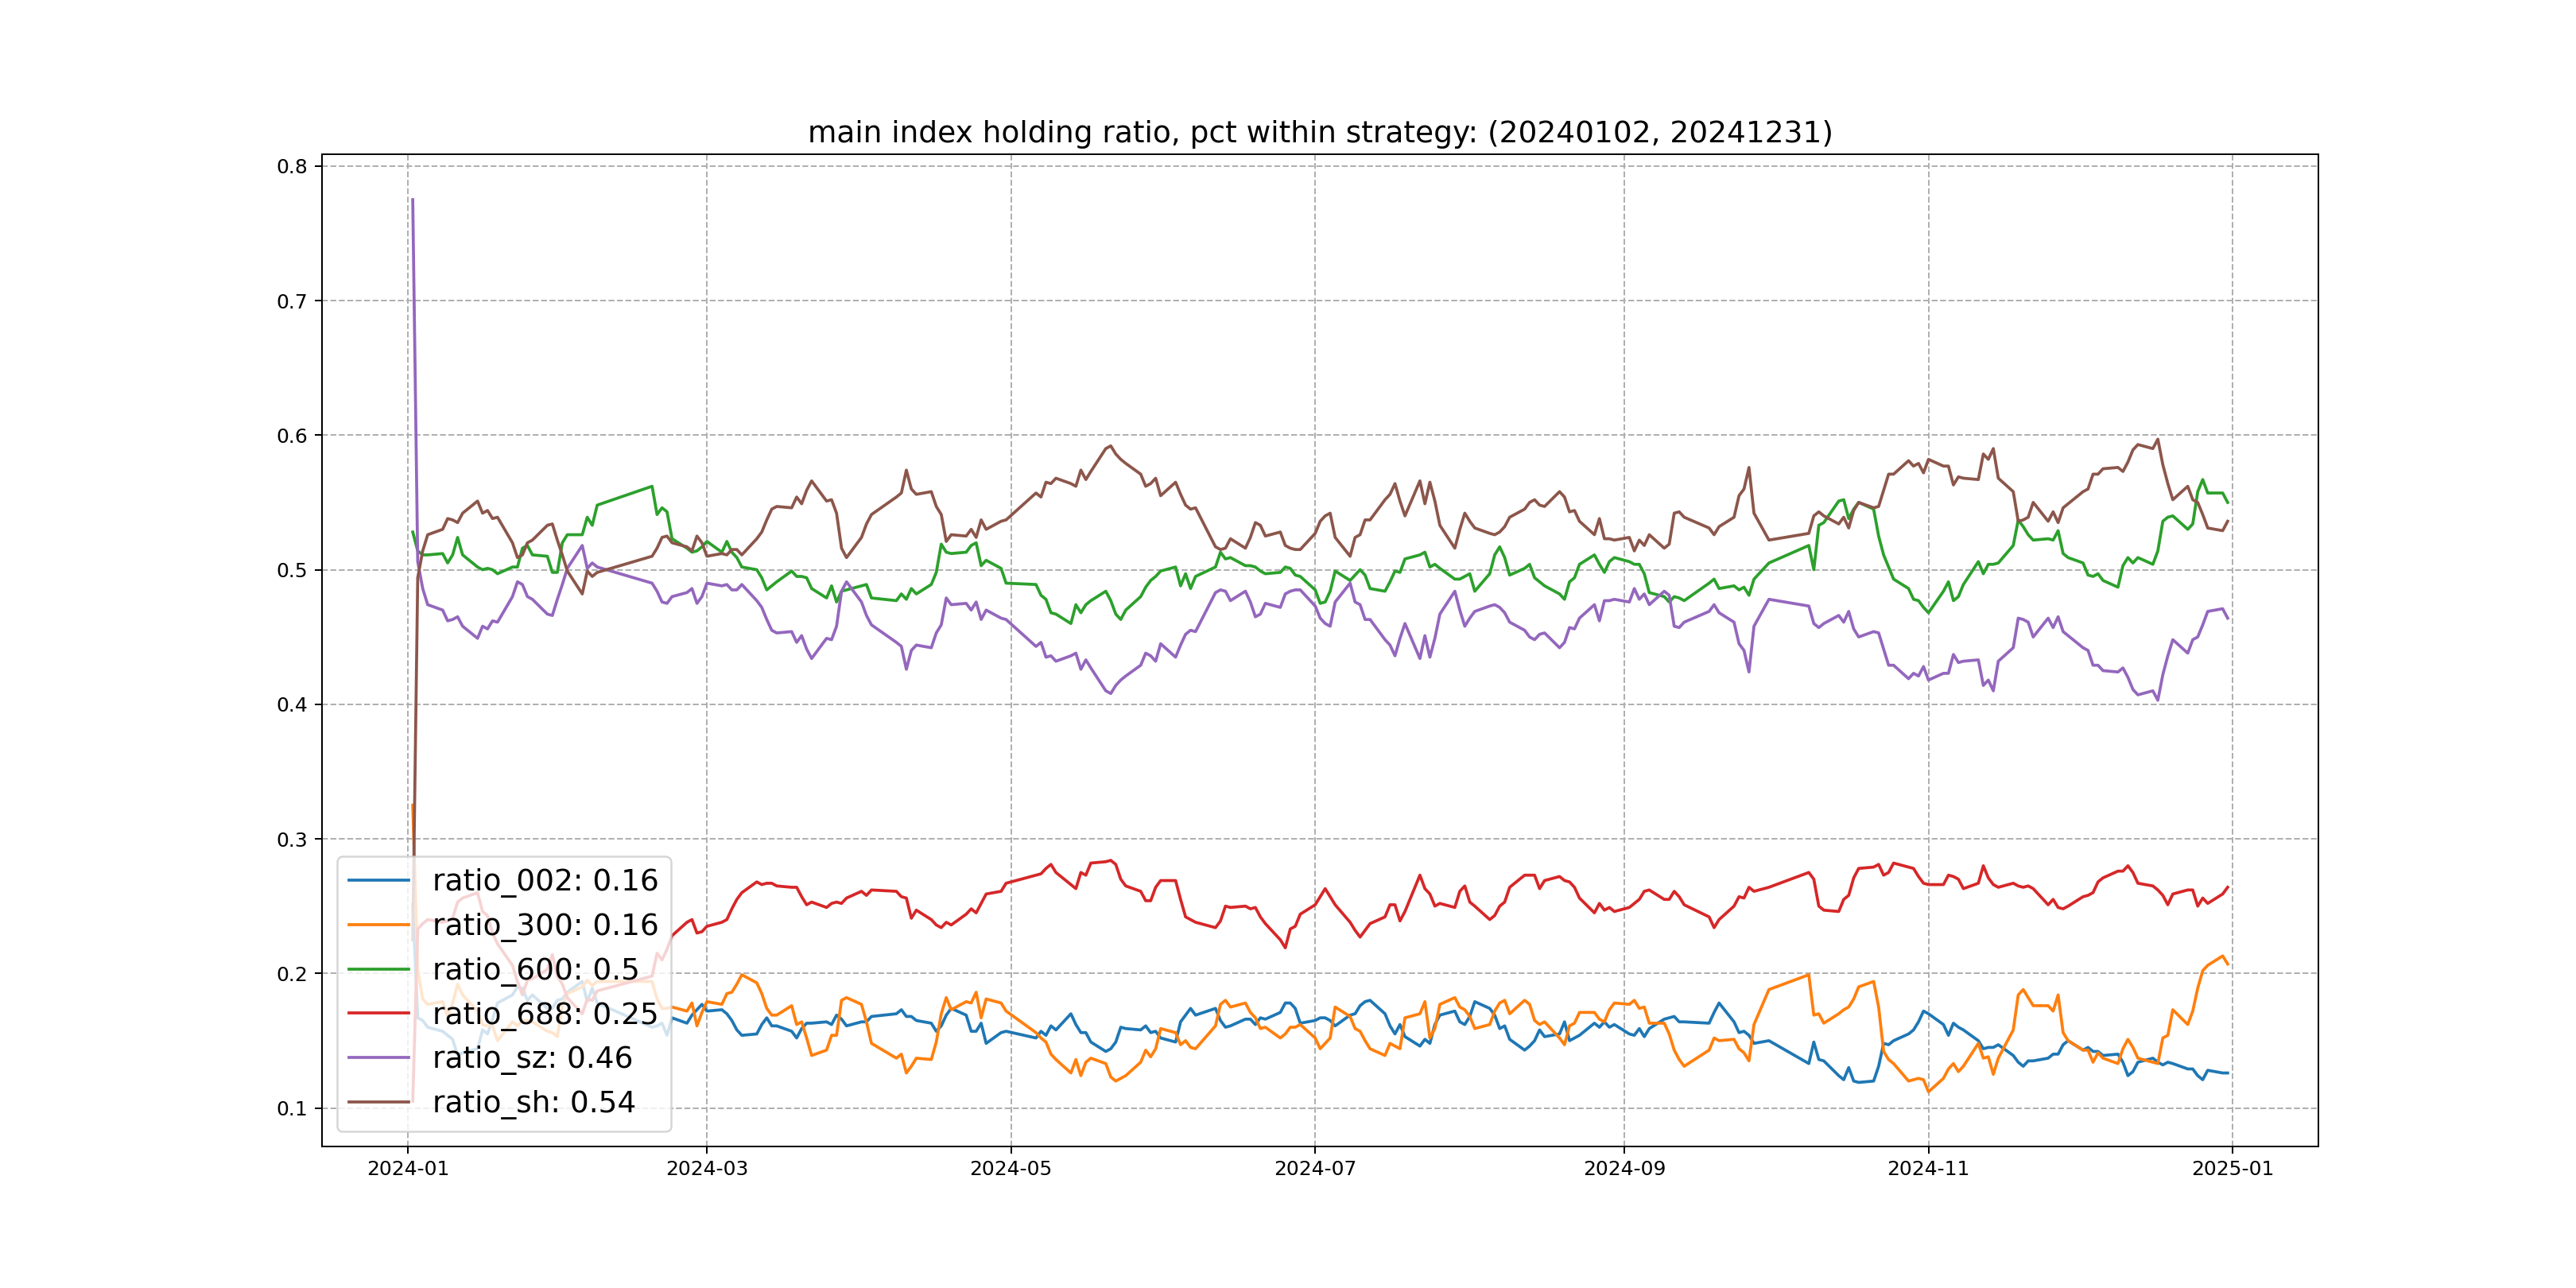The height and width of the screenshot is (1288, 2576).
Task: Click the red ratio_688 legend line sample
Action: [379, 1013]
